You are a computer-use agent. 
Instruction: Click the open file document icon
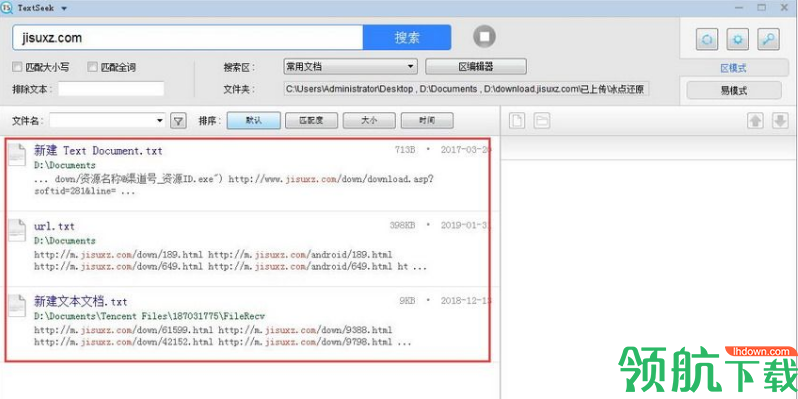(517, 121)
